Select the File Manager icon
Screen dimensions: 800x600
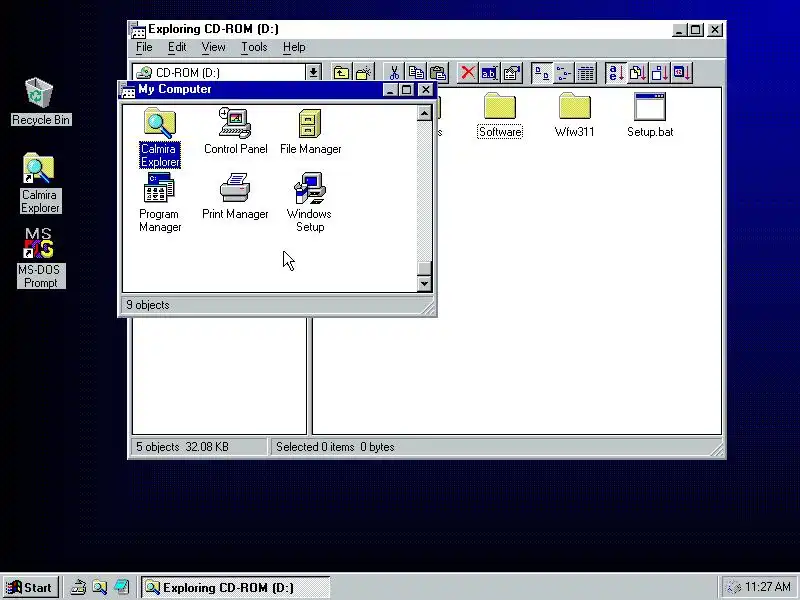click(310, 131)
